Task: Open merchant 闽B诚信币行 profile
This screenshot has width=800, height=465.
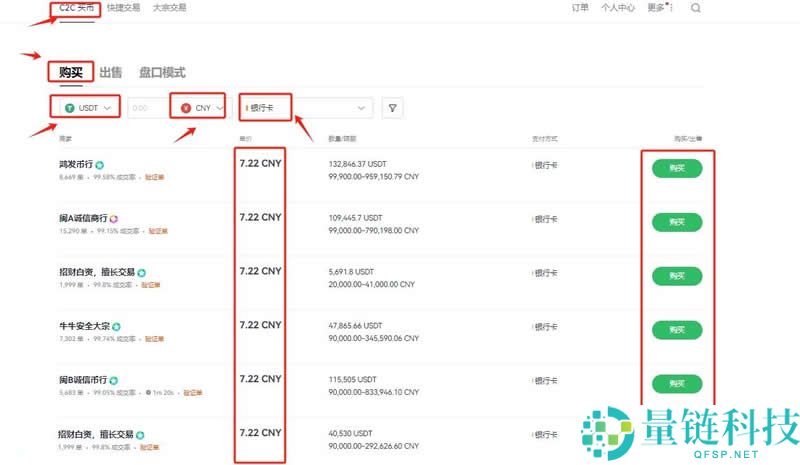Action: pyautogui.click(x=83, y=380)
